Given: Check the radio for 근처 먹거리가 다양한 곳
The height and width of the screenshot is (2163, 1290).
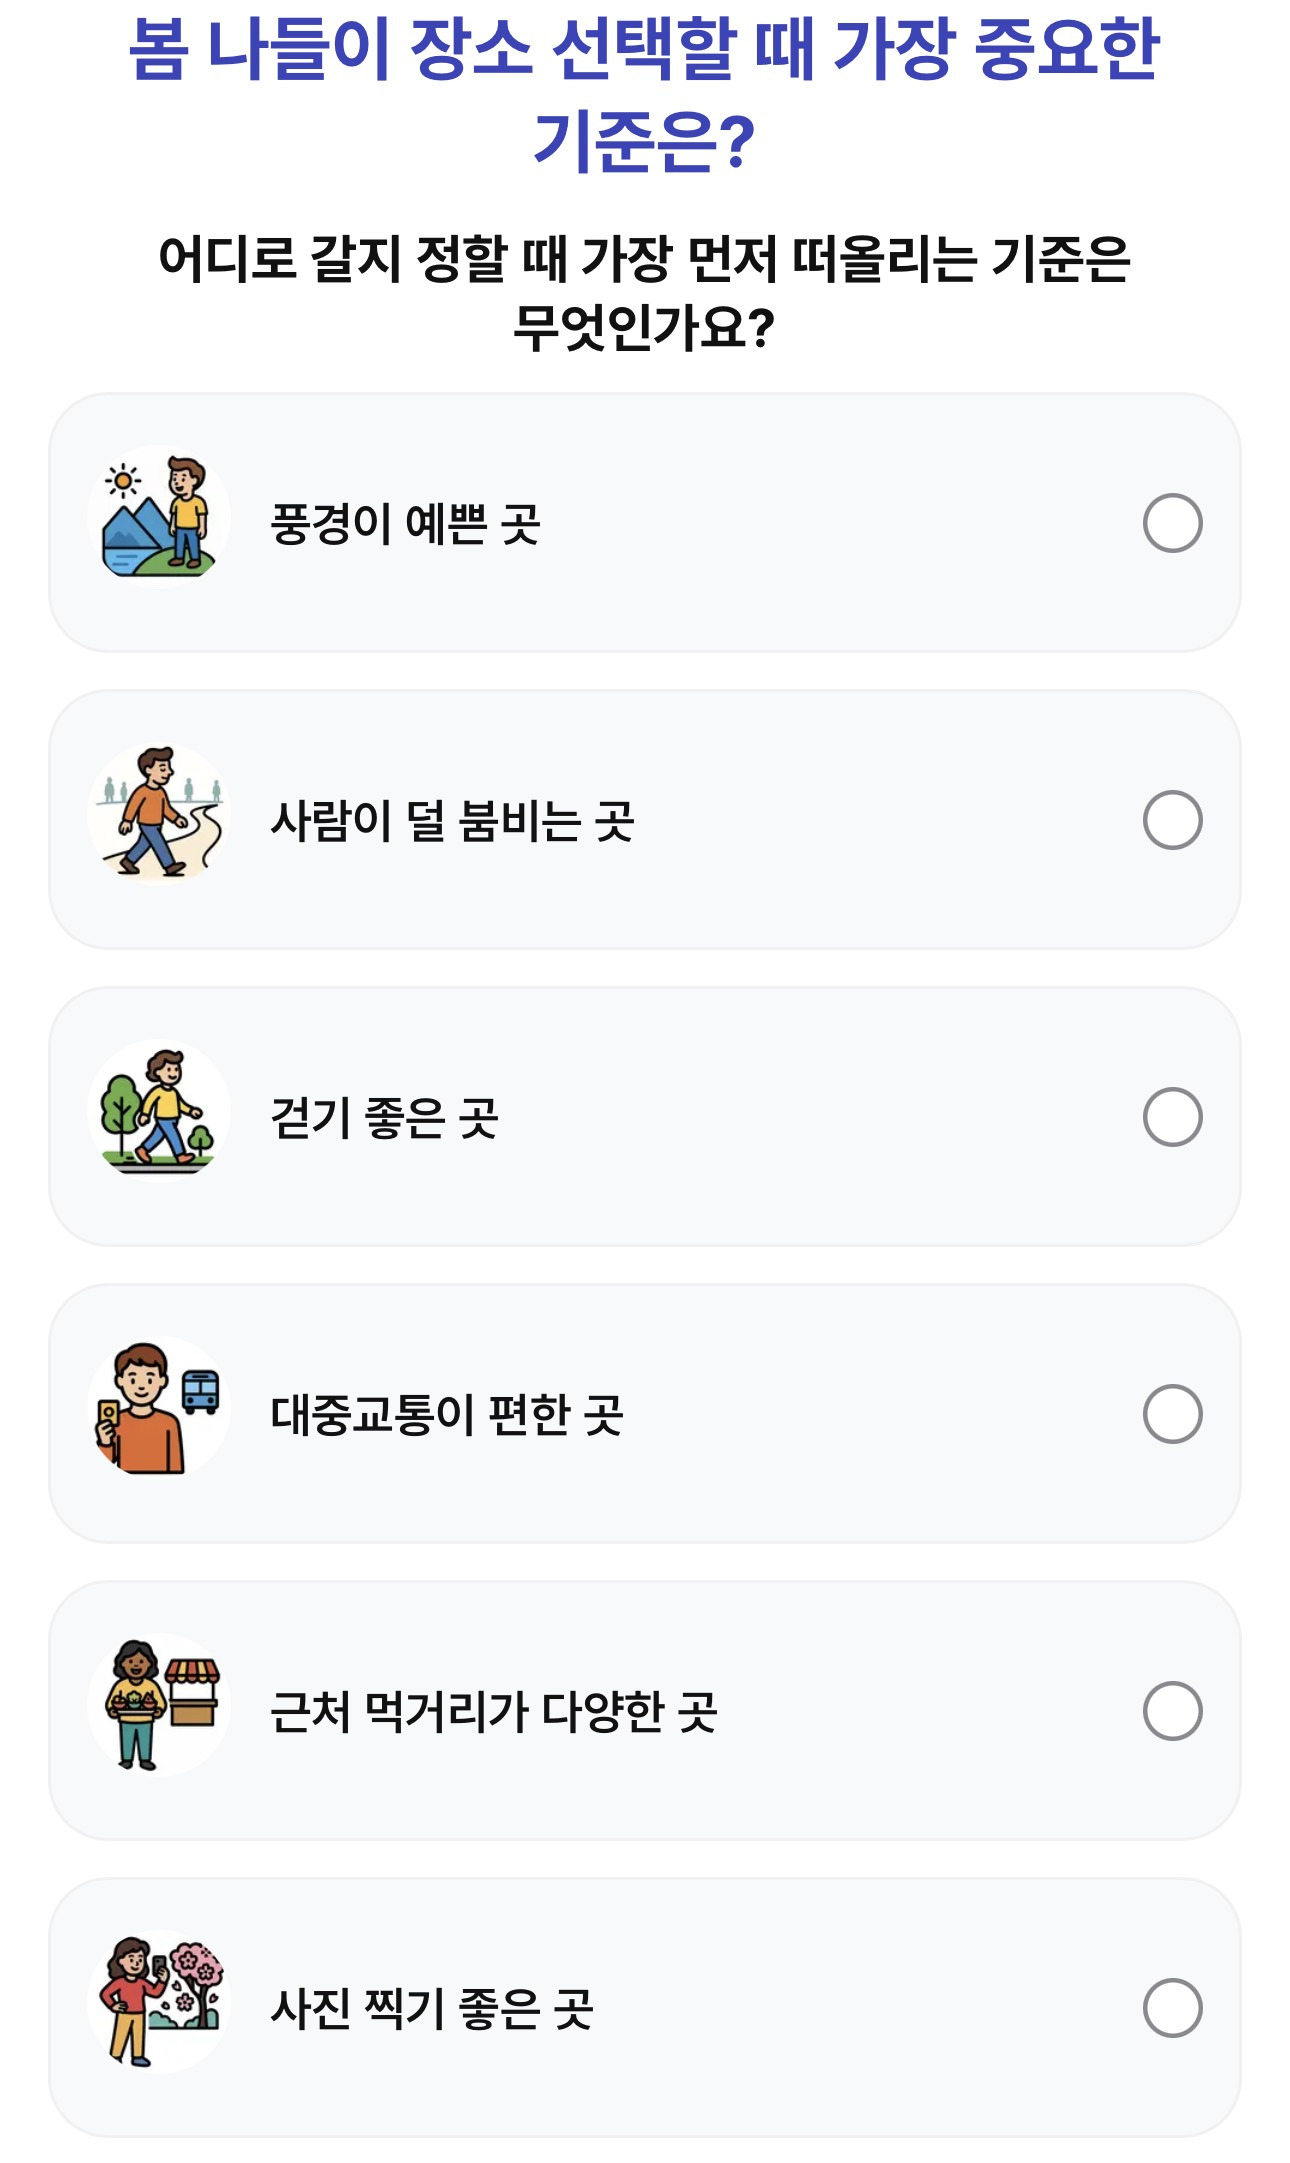Looking at the screenshot, I should click(1172, 1711).
